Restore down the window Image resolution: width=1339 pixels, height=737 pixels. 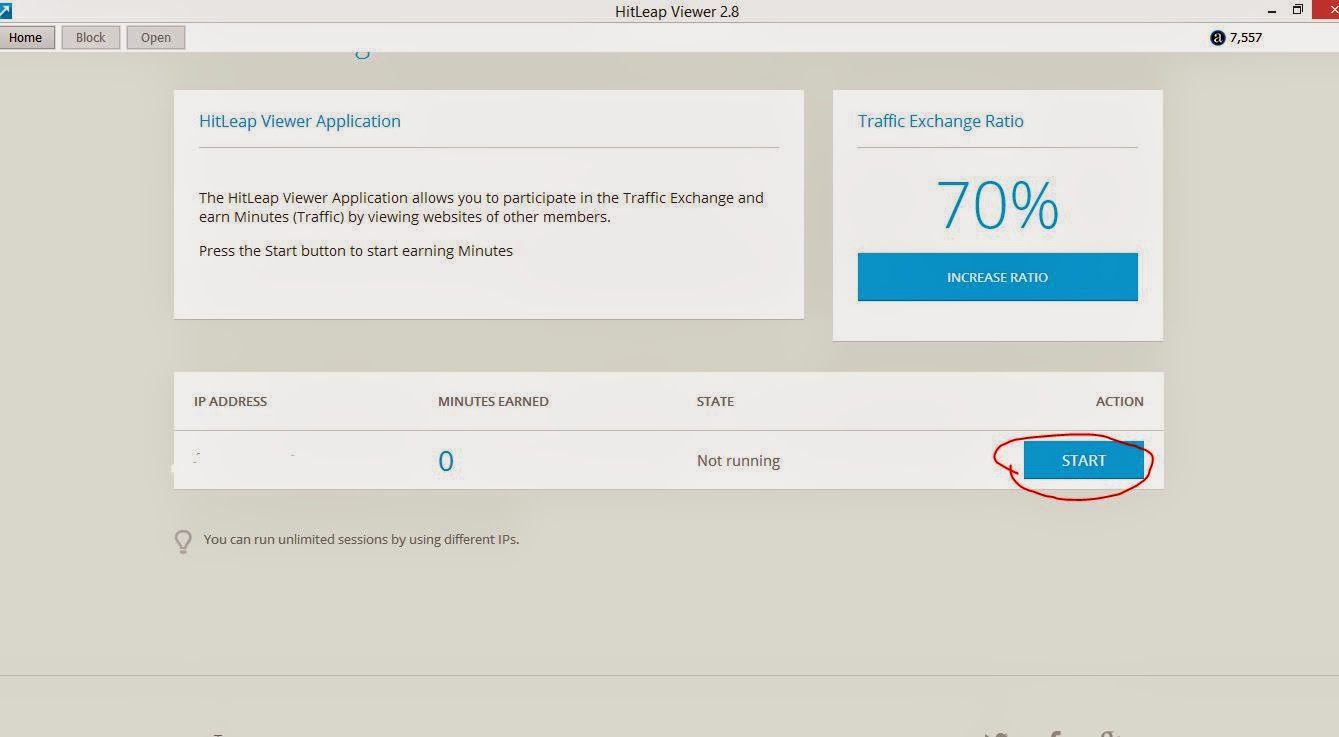point(1298,9)
